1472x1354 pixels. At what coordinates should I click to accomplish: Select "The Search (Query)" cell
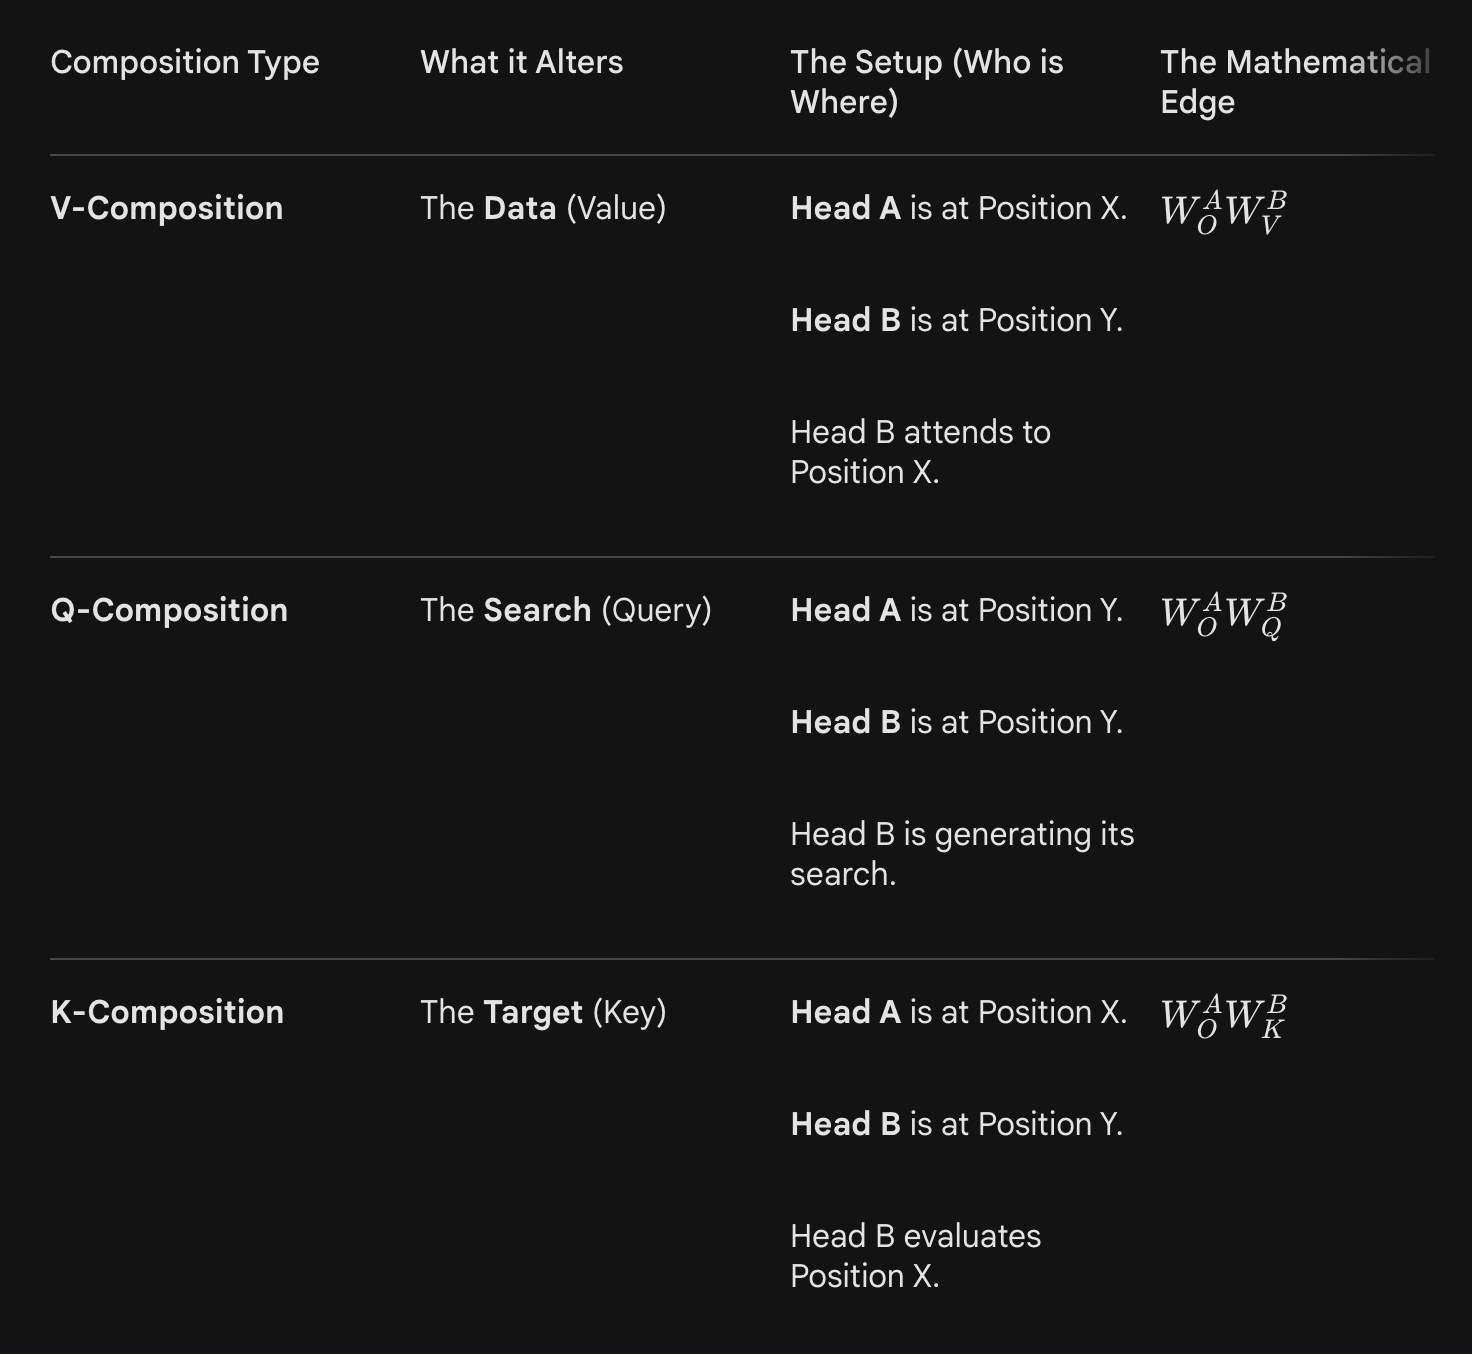coord(566,610)
